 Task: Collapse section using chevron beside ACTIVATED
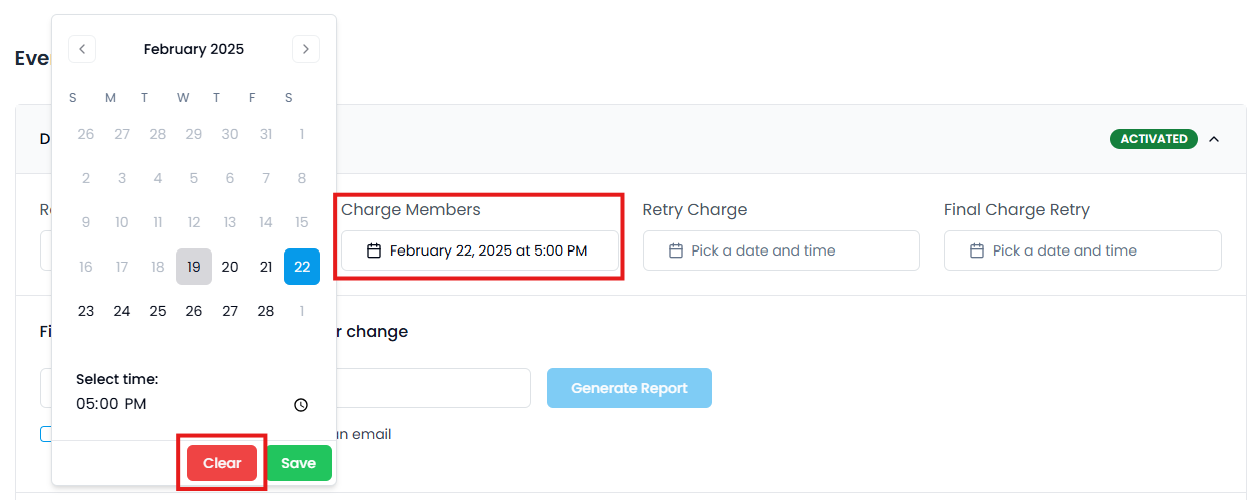tap(1214, 139)
